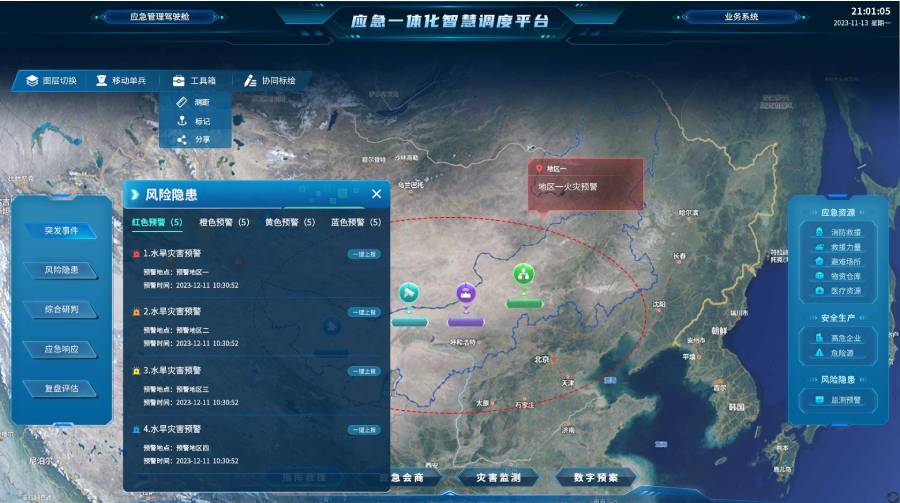
Task: Open 数字预案 bottom tab
Action: point(596,478)
